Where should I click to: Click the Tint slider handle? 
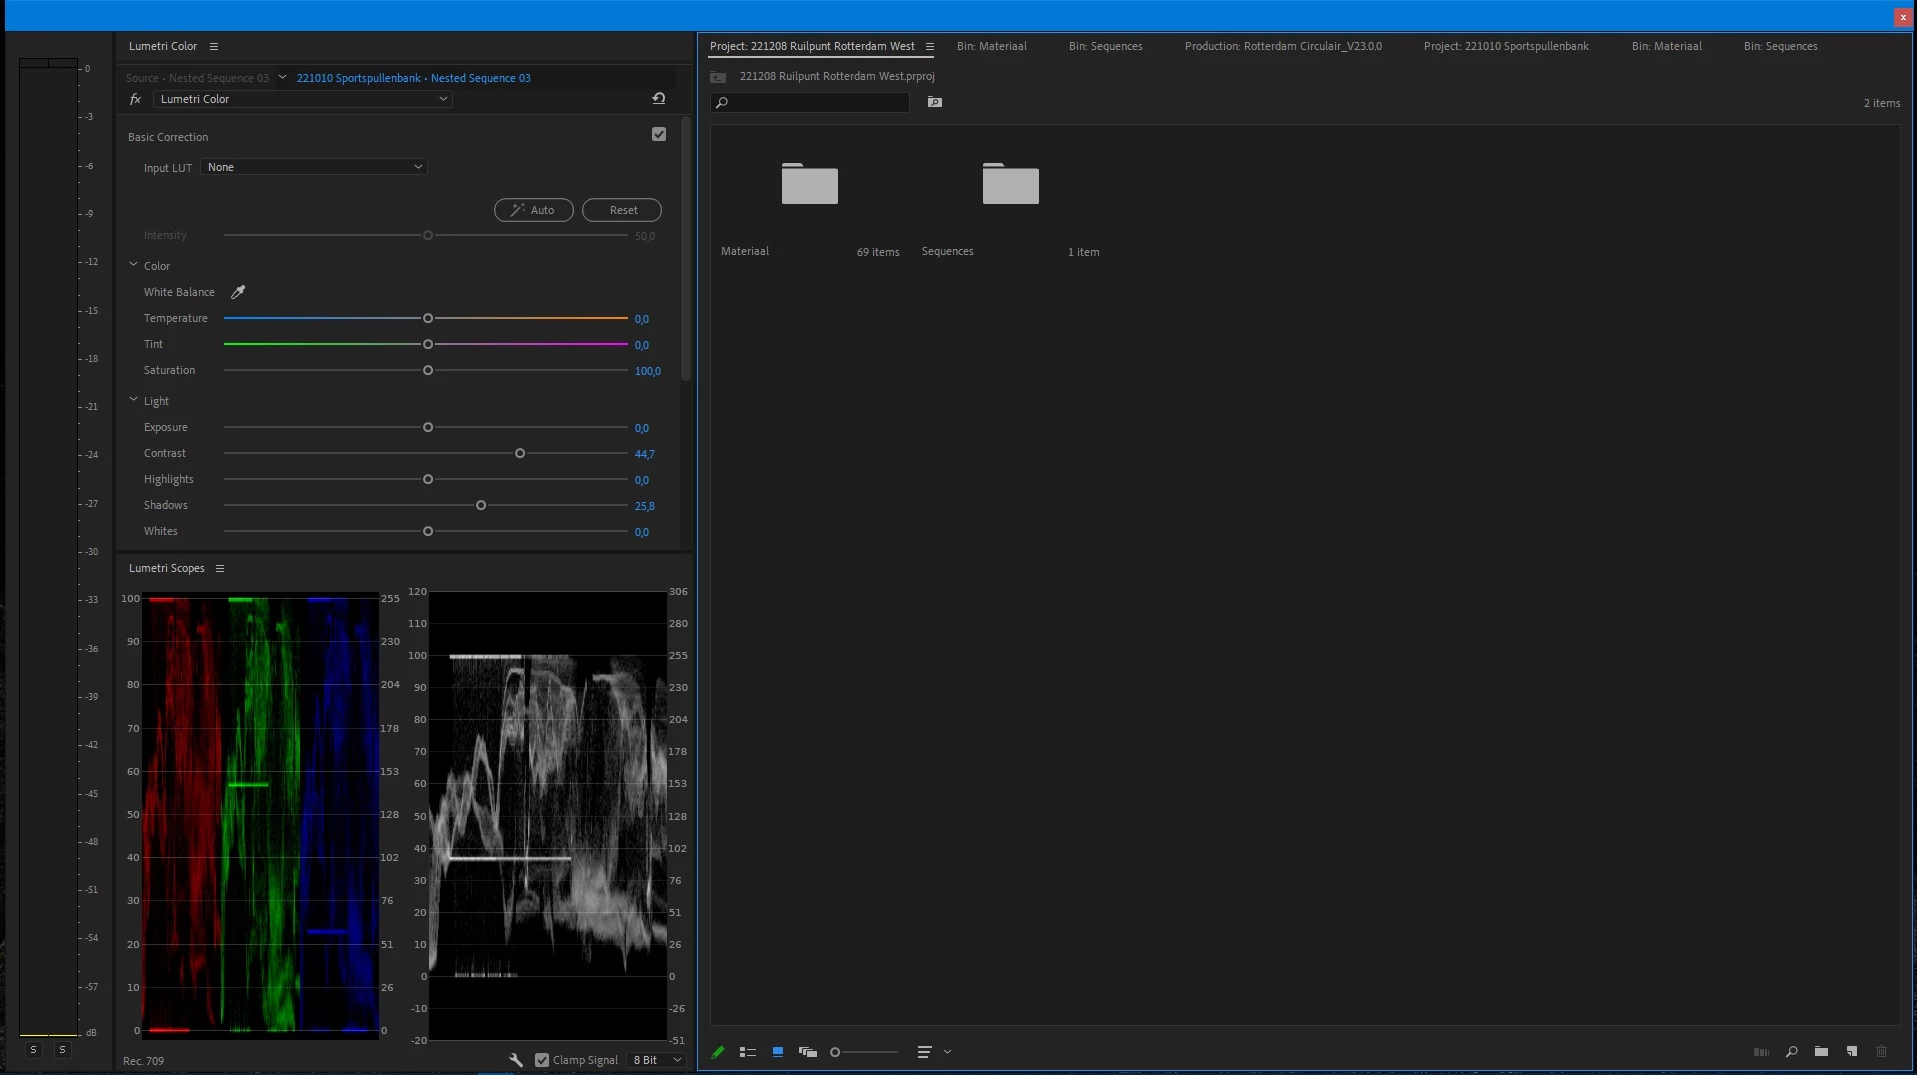(x=428, y=344)
